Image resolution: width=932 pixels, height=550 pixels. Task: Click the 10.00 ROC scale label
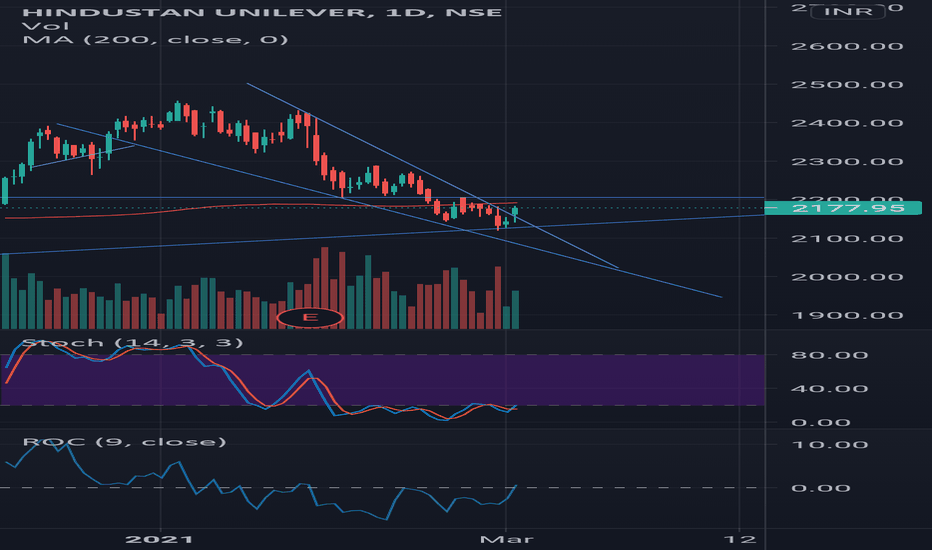(830, 445)
